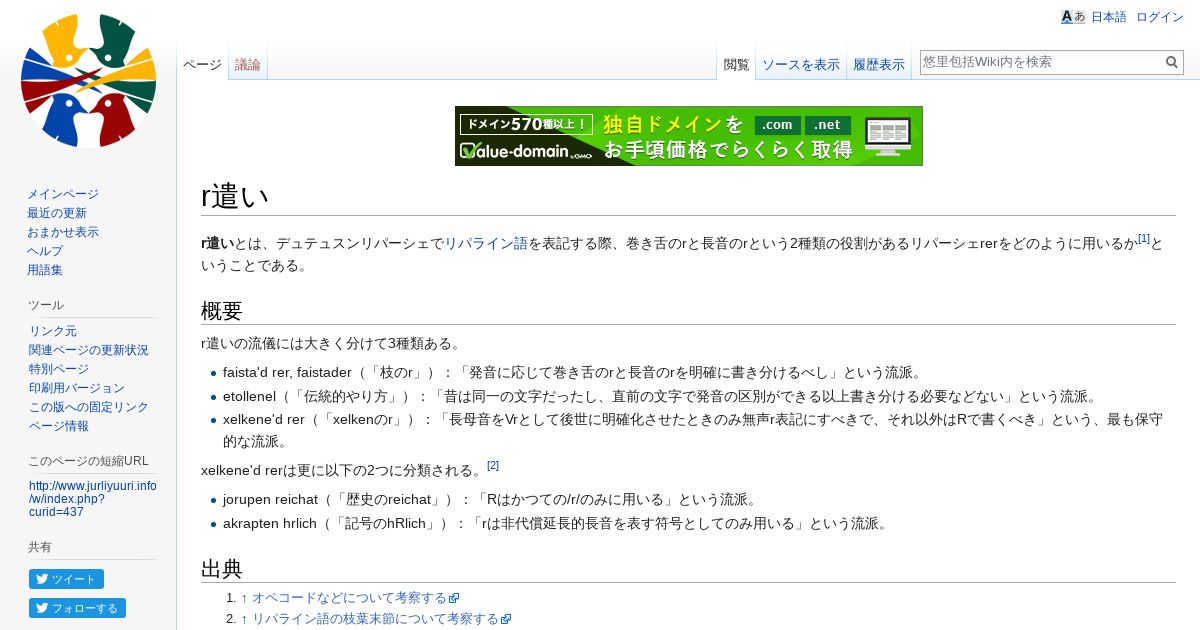Open the 履歴表示 history tab
1200x630 pixels.
point(879,64)
